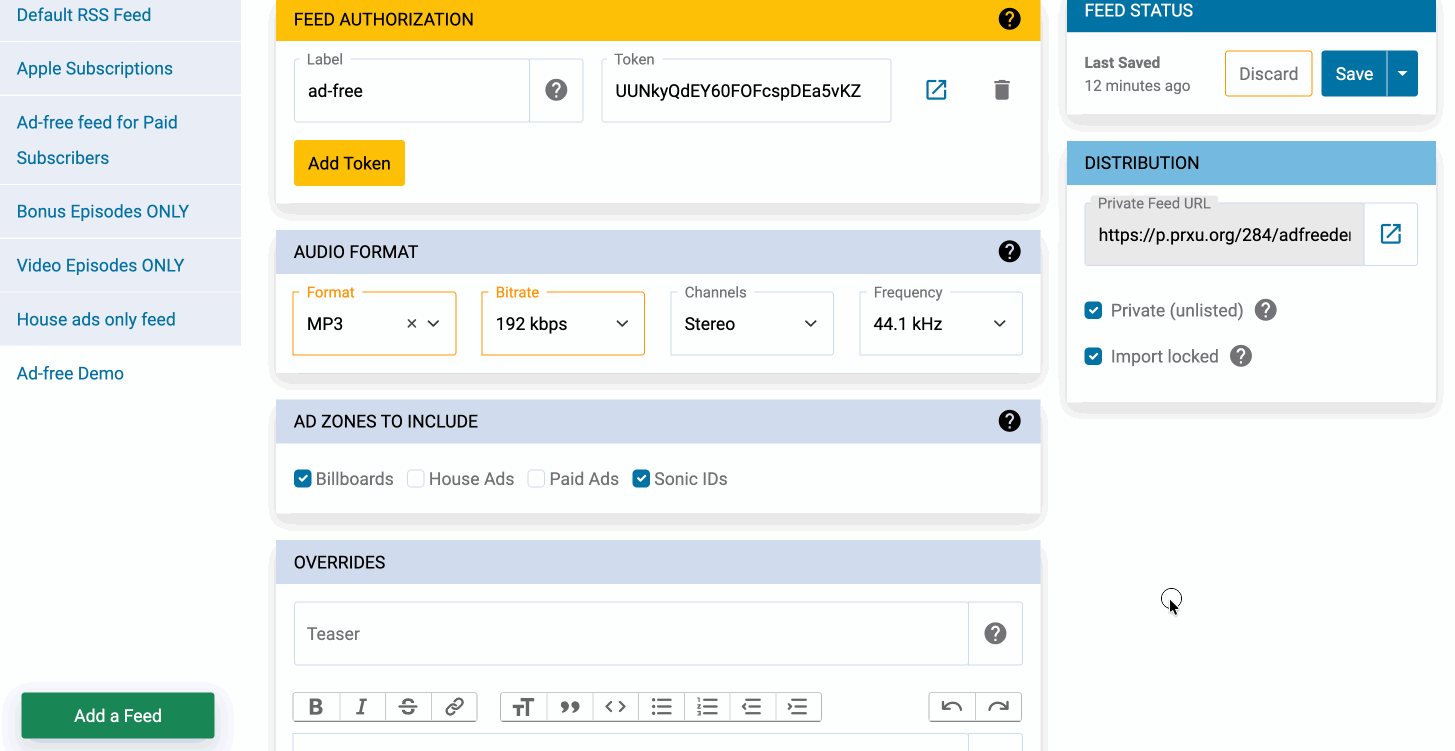Open the Save options dropdown arrow

pos(1402,74)
